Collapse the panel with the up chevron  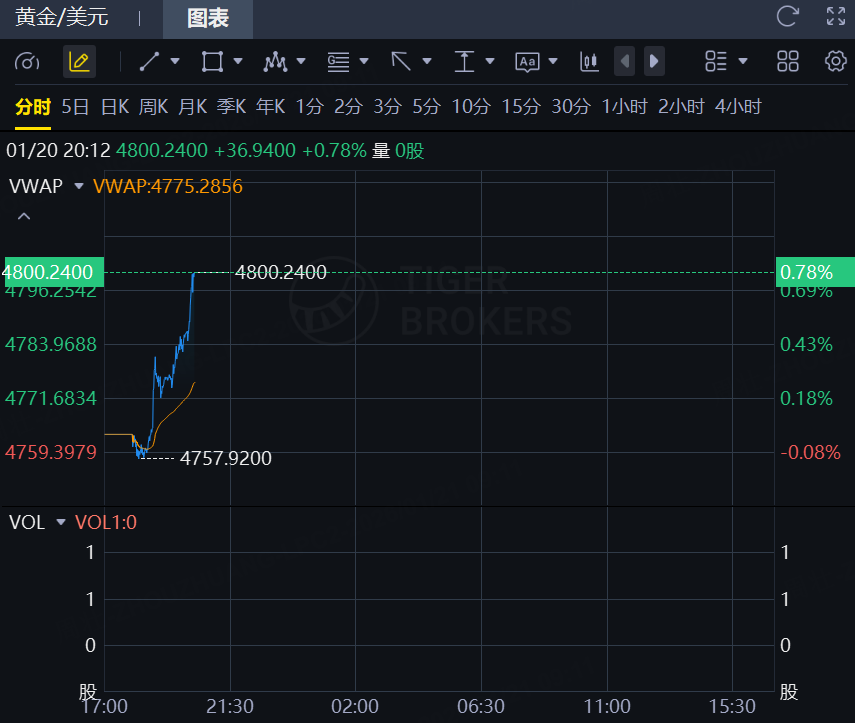[x=24, y=216]
